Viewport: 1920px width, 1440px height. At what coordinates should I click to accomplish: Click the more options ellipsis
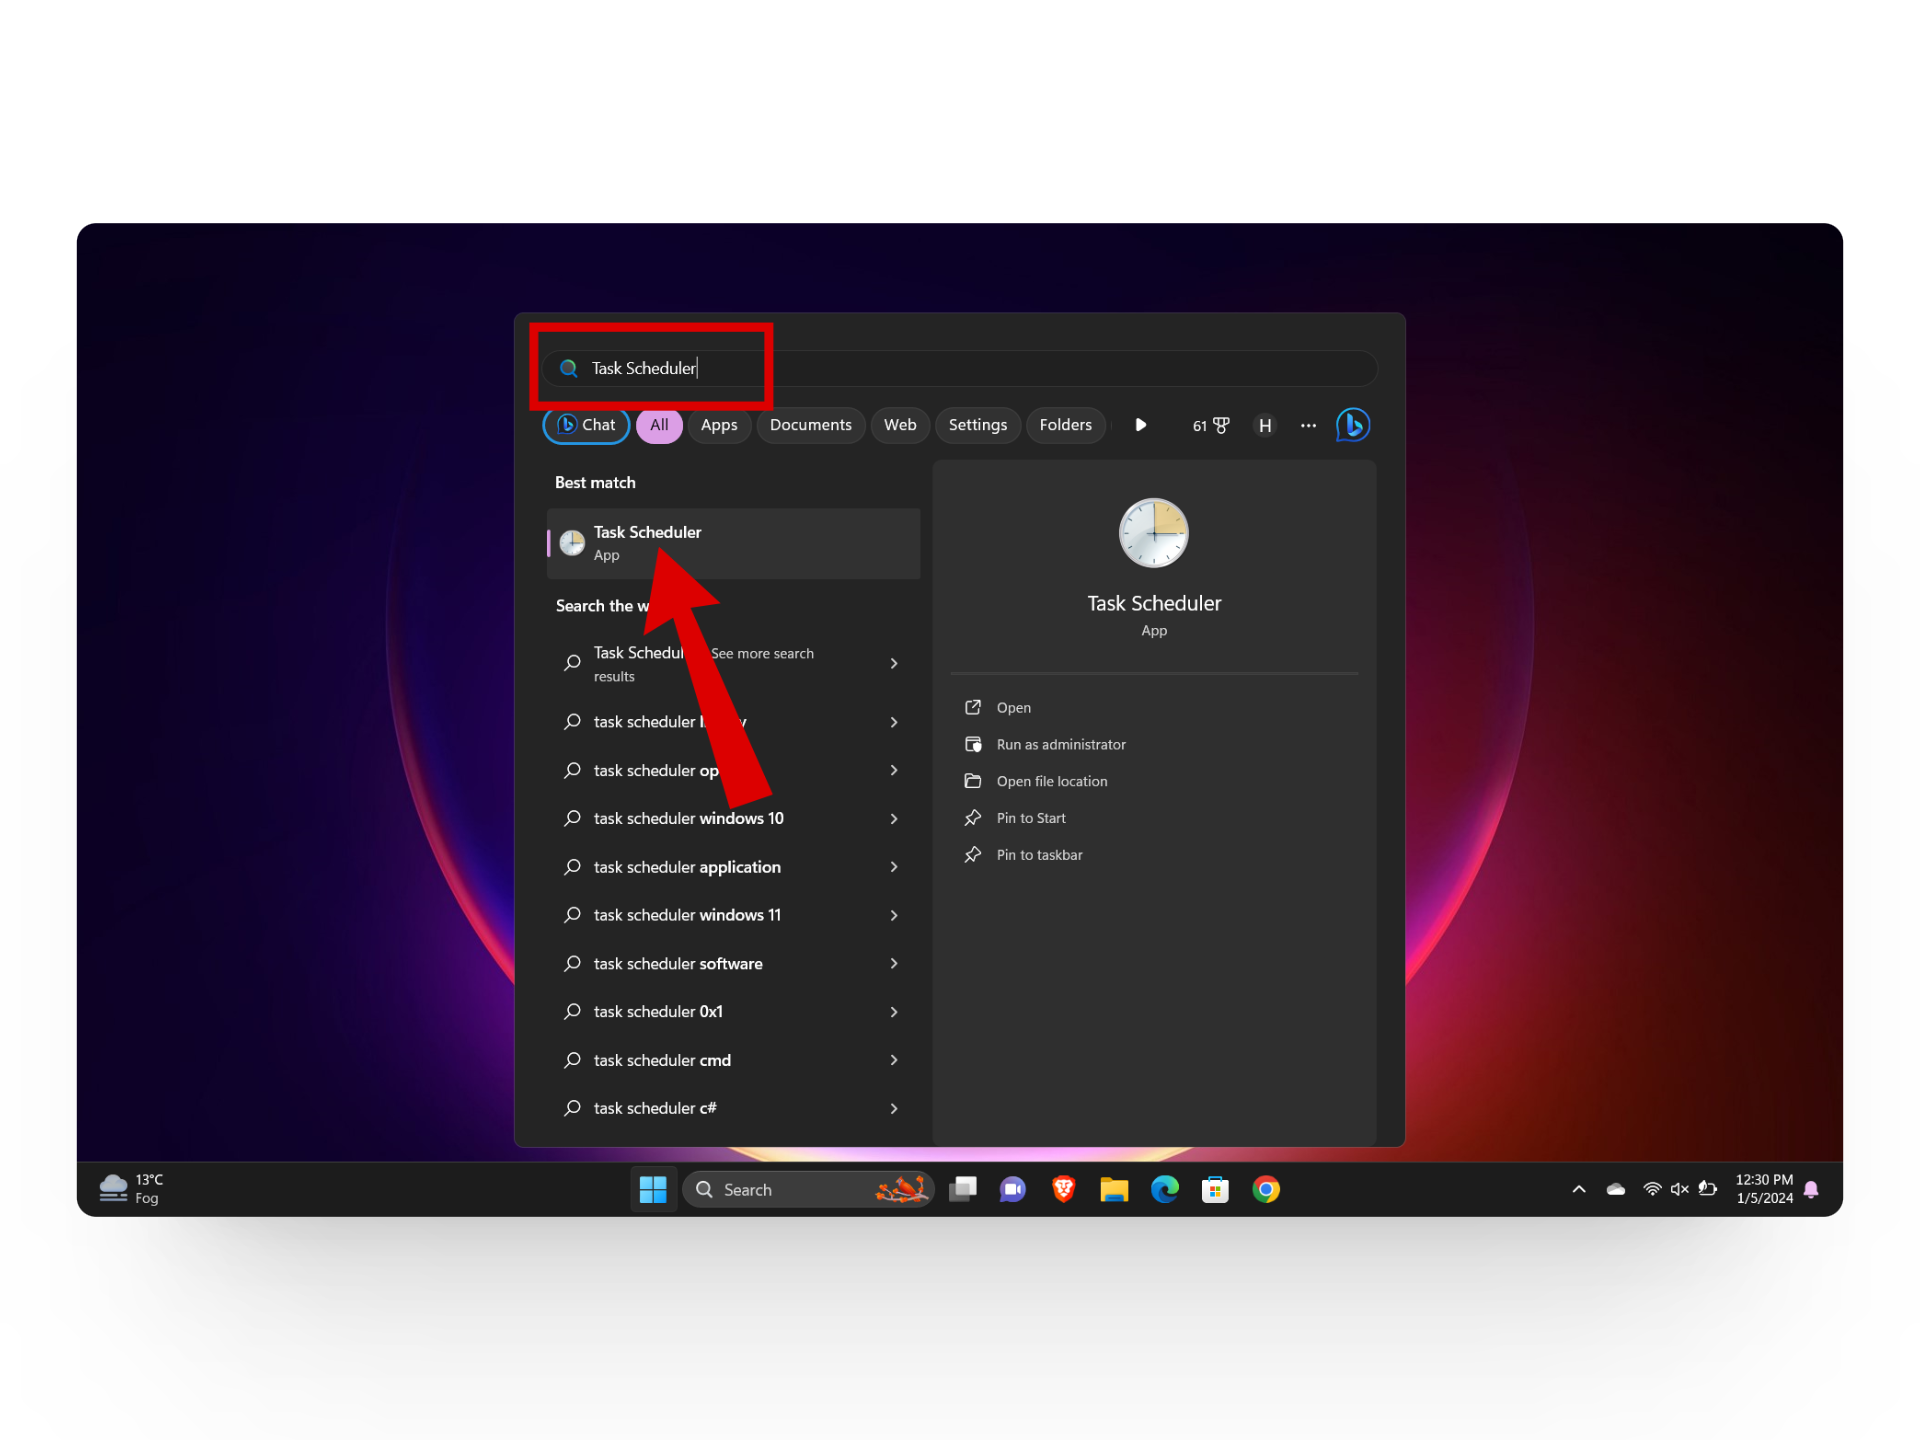(x=1308, y=425)
